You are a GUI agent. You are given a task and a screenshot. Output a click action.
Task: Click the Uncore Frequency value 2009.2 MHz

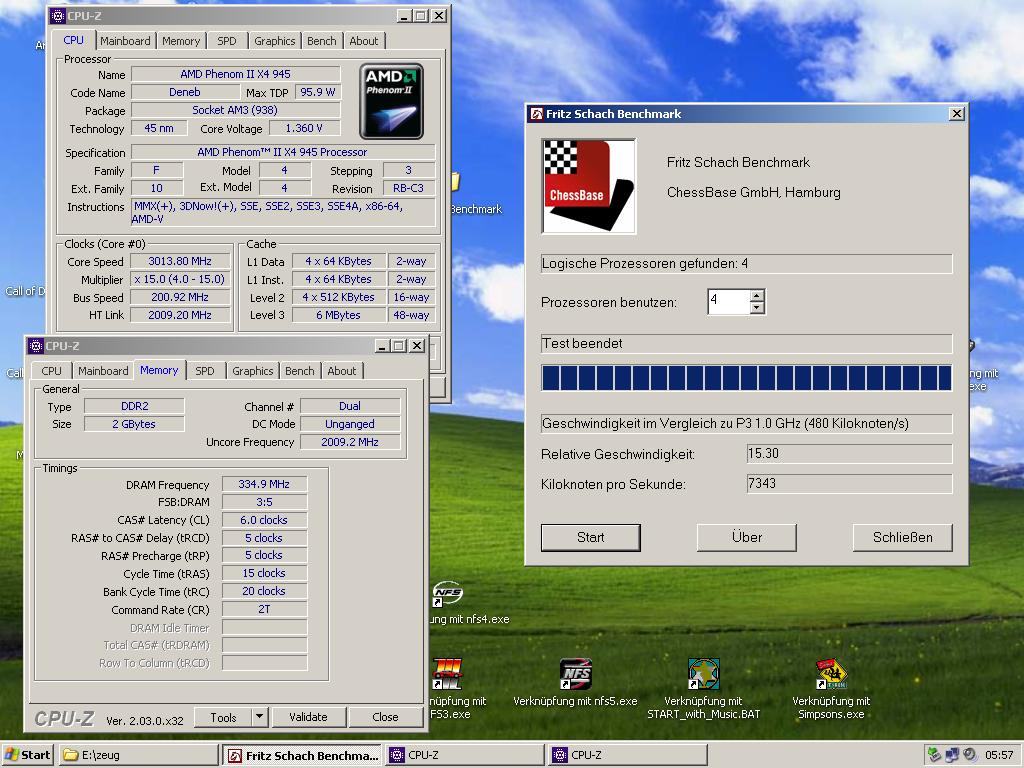(x=350, y=442)
